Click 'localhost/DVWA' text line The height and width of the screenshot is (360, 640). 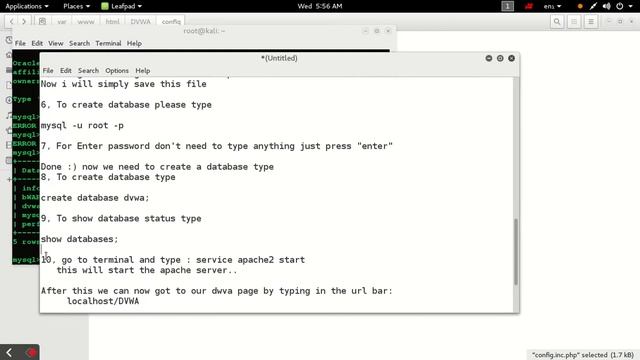tap(103, 301)
